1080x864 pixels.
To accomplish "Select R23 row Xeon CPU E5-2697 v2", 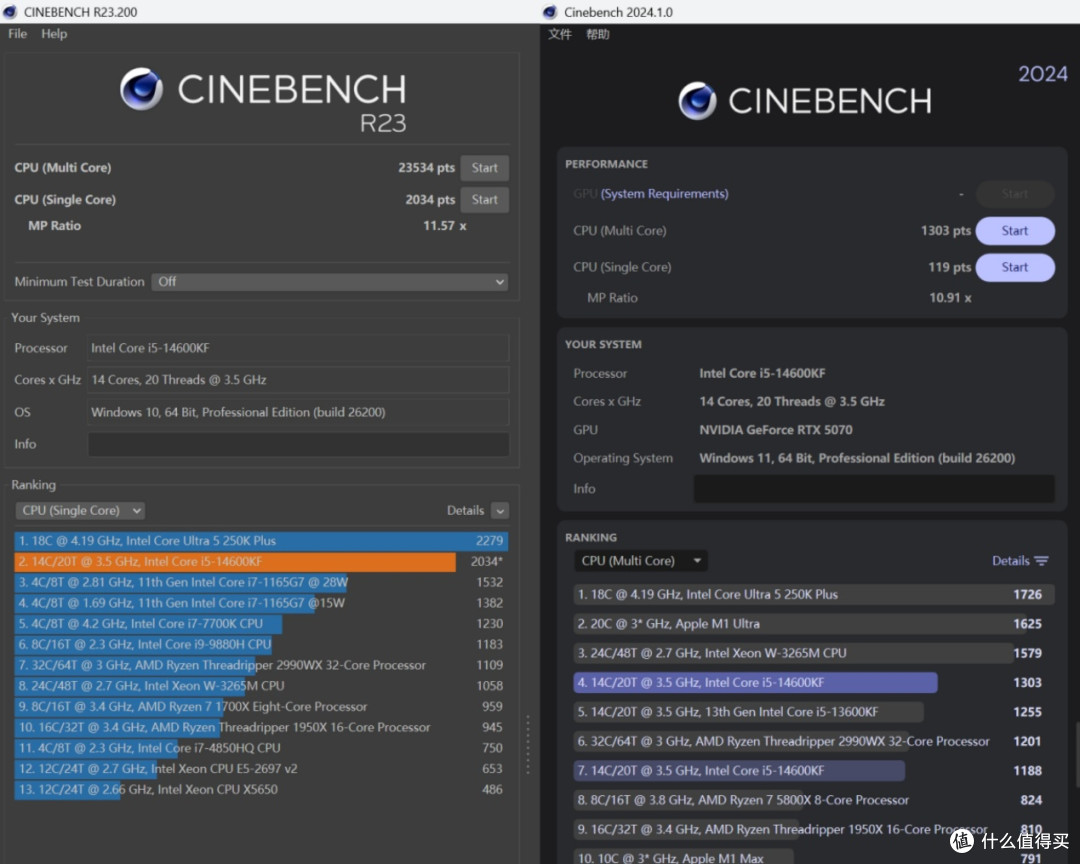I will tap(261, 768).
